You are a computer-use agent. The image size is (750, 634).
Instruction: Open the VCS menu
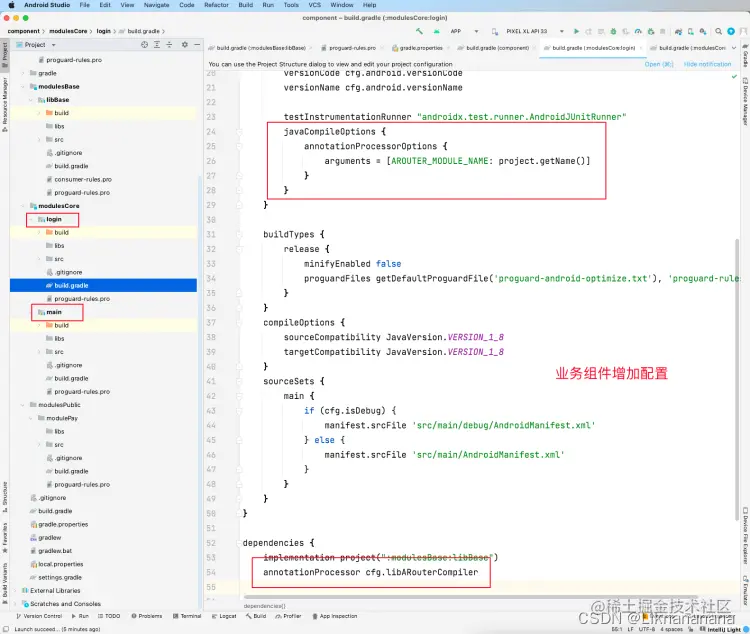[x=315, y=5]
